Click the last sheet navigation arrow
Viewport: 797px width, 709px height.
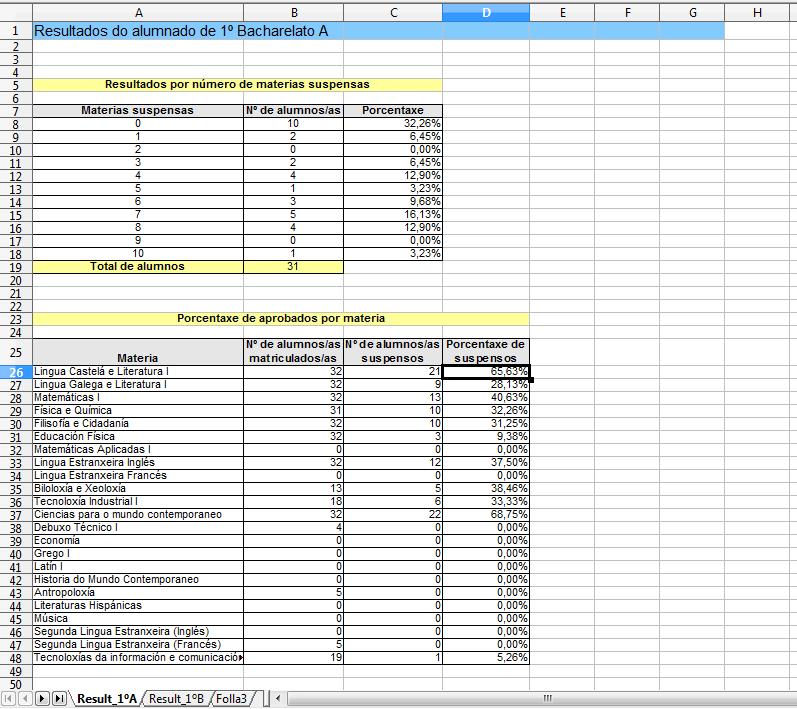(58, 698)
